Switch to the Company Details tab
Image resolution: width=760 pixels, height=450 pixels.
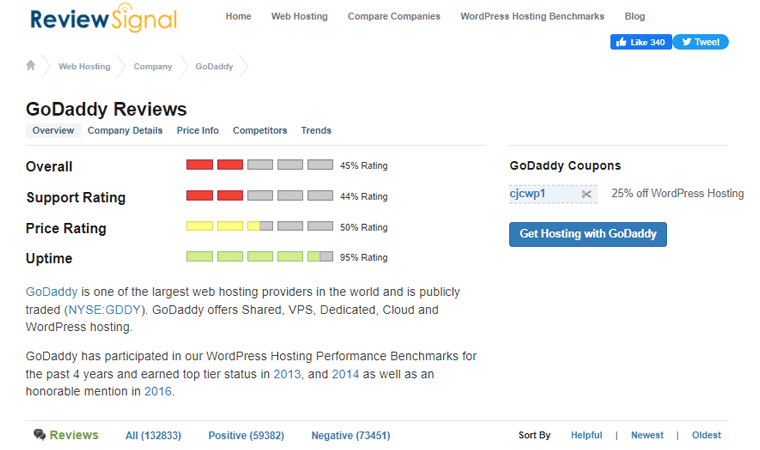[125, 130]
